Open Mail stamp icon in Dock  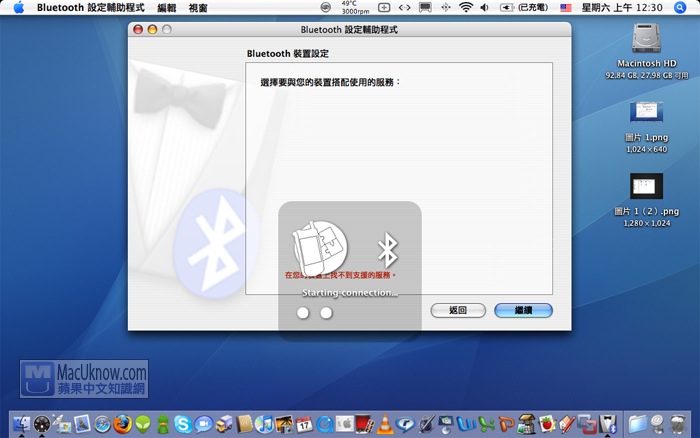pos(82,424)
